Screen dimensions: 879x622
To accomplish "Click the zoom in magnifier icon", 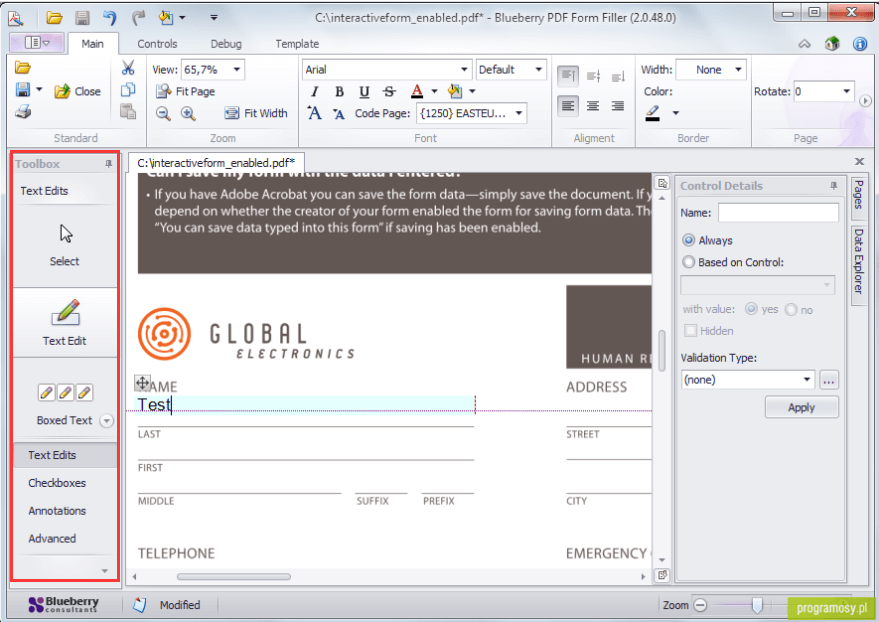I will pyautogui.click(x=188, y=114).
